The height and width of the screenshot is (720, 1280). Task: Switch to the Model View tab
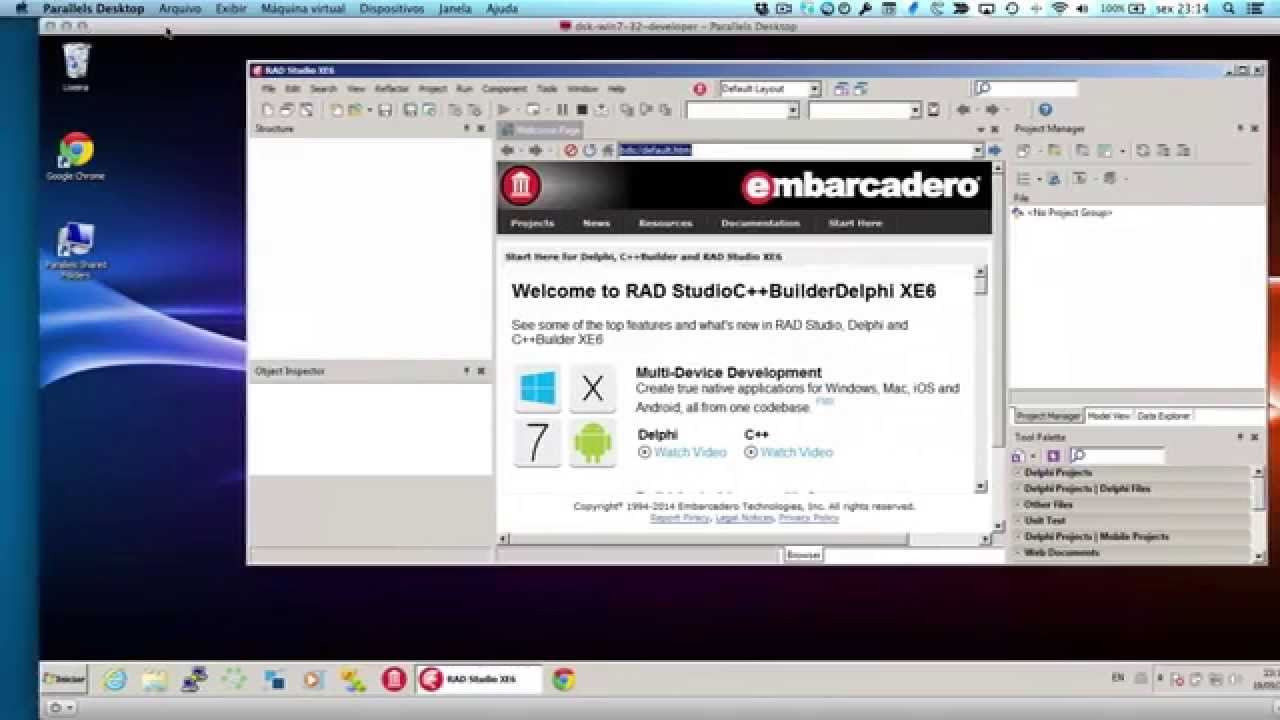point(1108,416)
